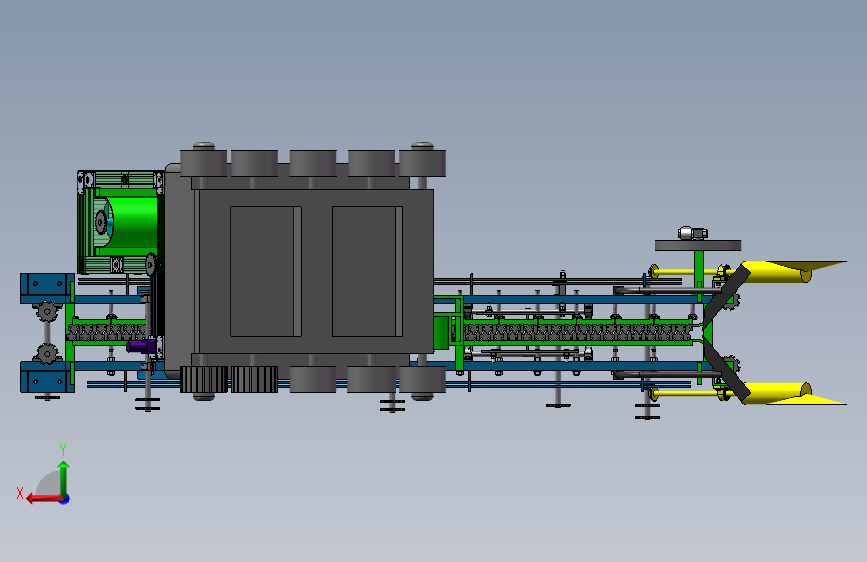Select the small grey motor above the disc plate
Screen dimensions: 867x562
tap(693, 233)
